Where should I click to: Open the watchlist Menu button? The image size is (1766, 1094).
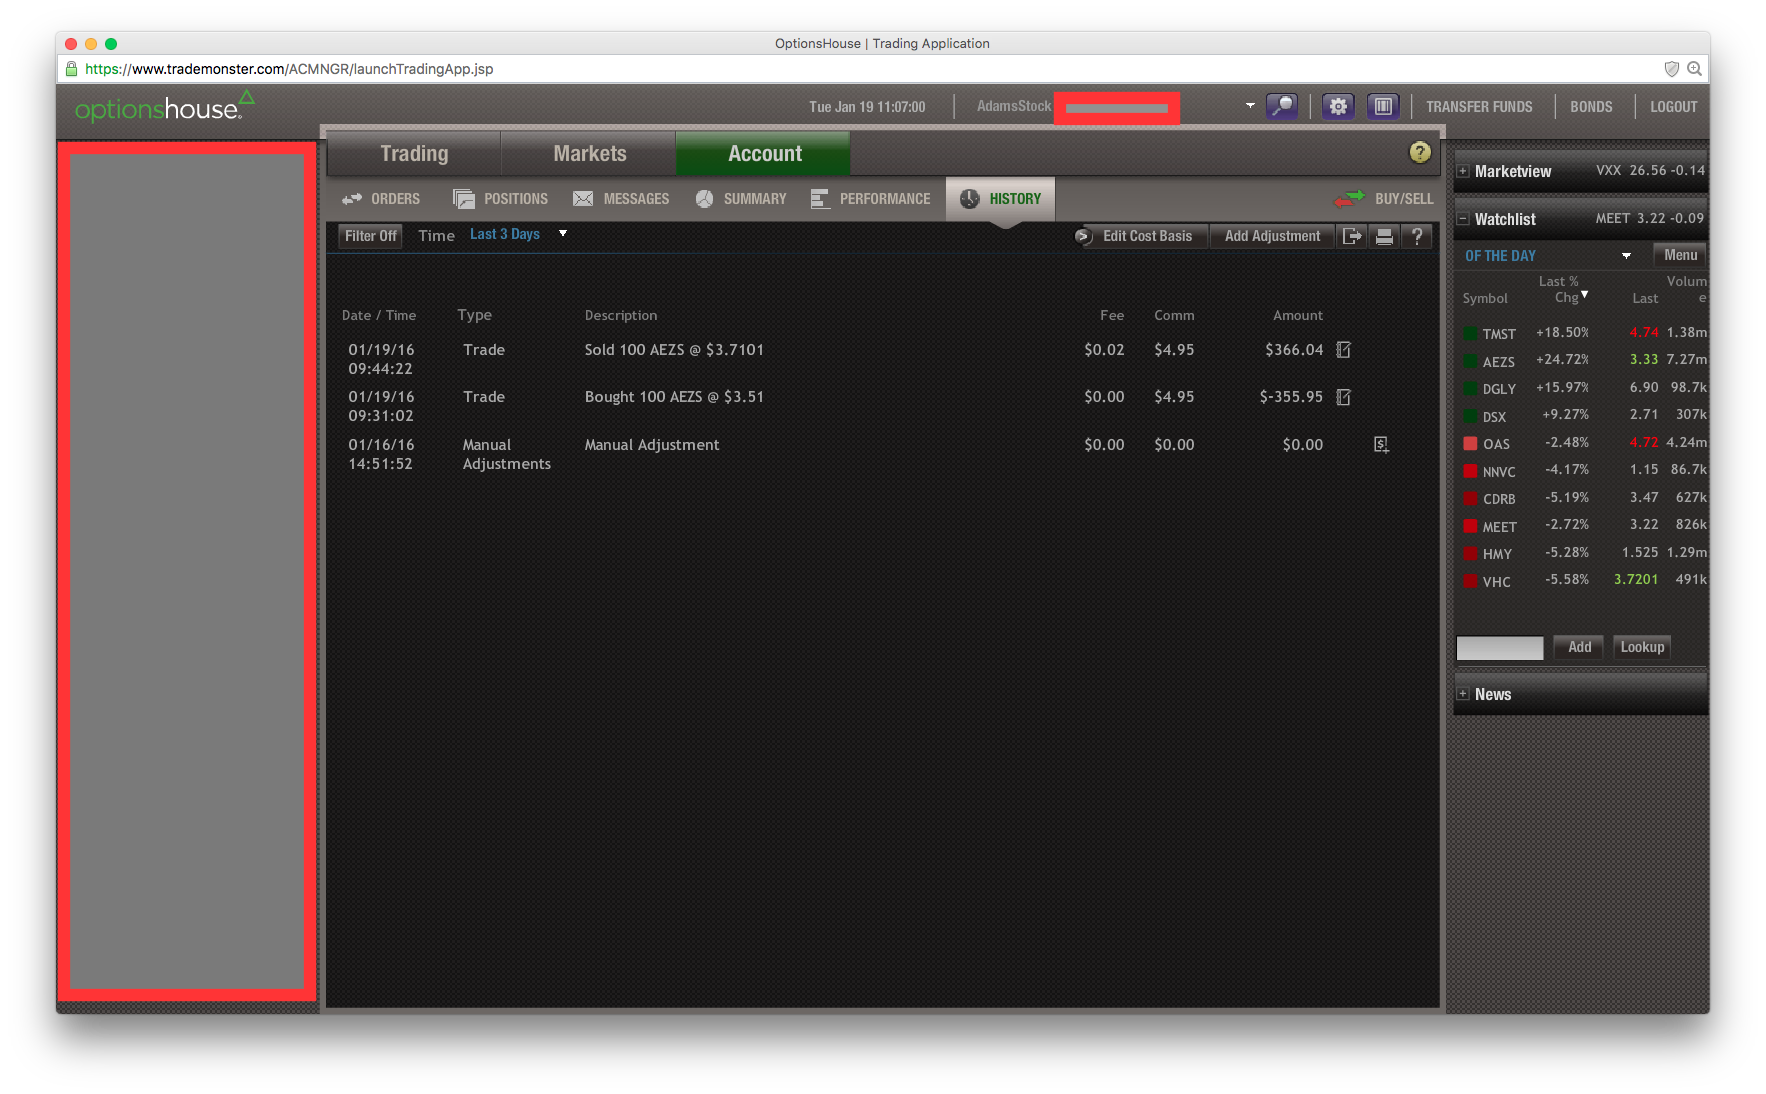pyautogui.click(x=1680, y=255)
